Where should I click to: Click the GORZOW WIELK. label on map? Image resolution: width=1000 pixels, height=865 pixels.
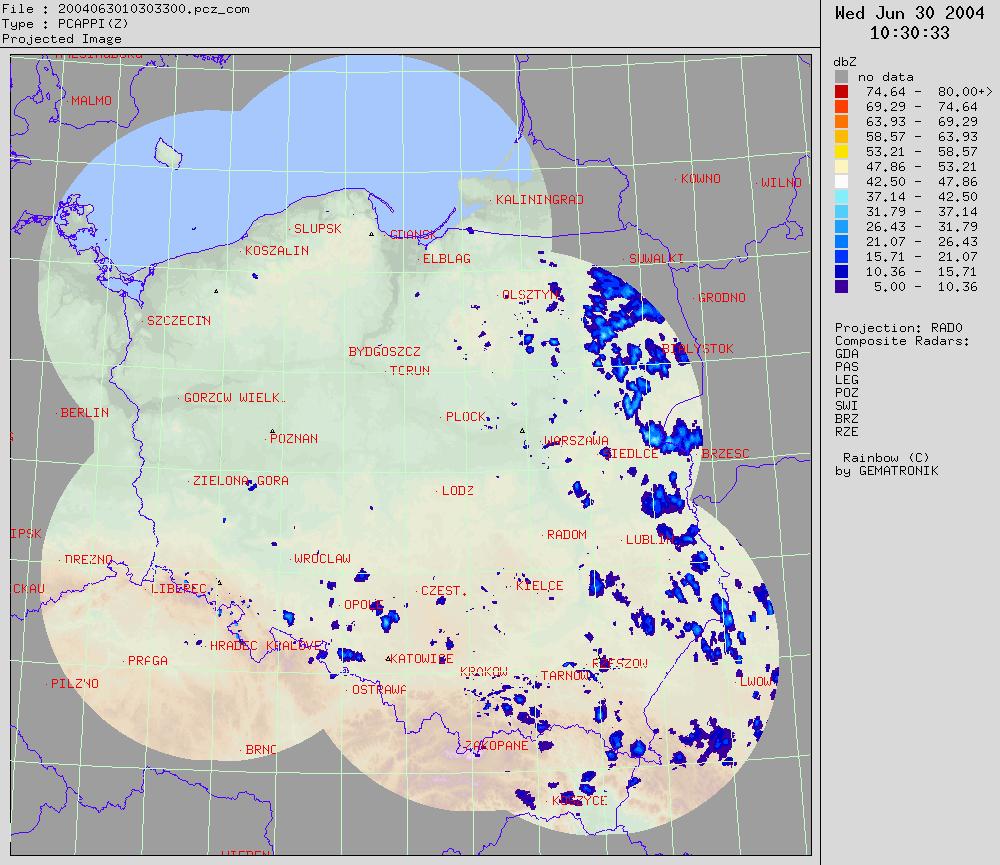point(235,398)
